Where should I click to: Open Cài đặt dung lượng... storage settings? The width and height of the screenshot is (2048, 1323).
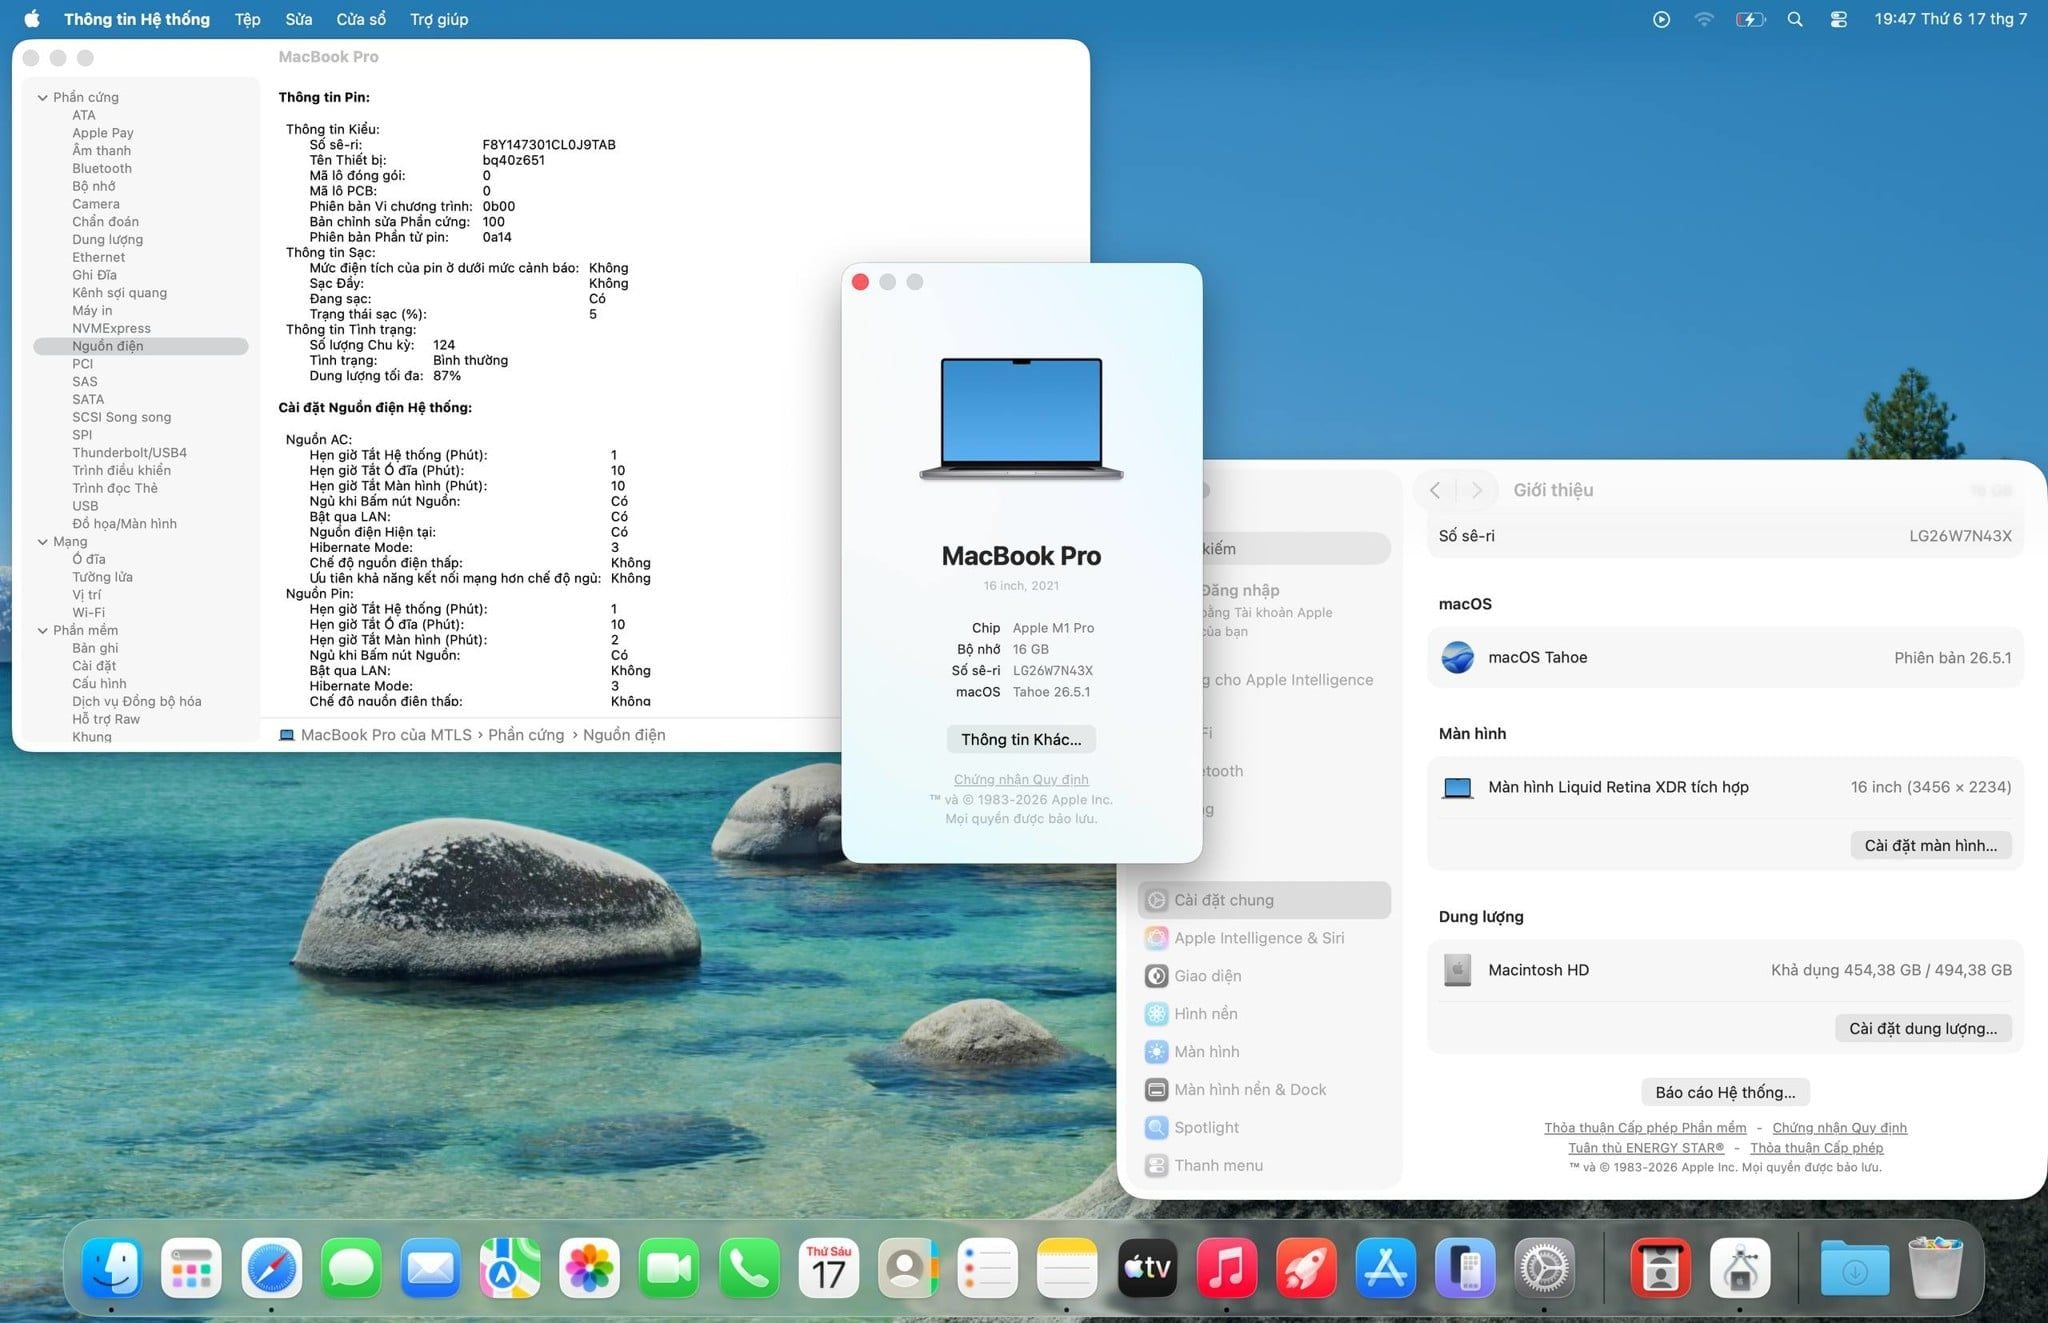1922,1028
